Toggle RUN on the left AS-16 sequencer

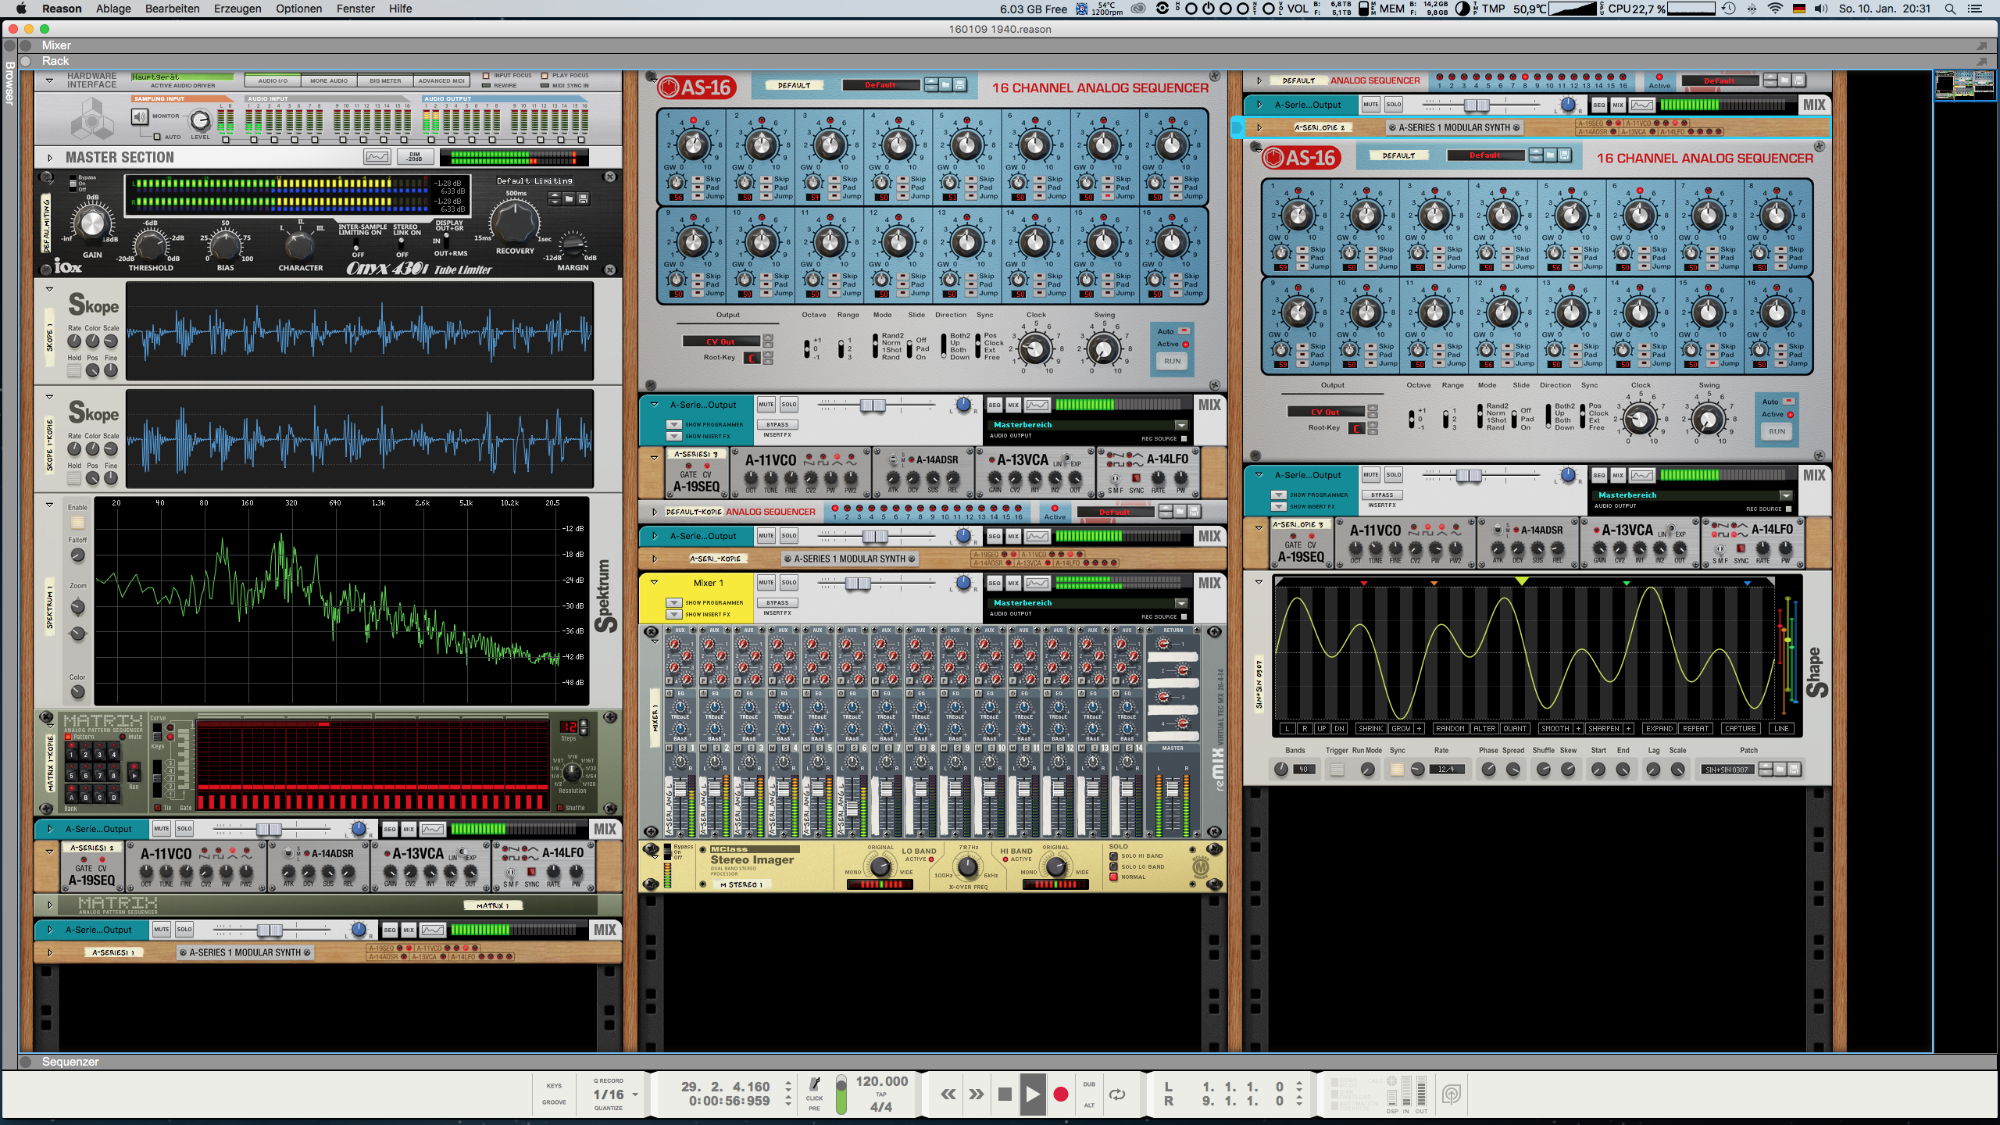pos(1172,361)
